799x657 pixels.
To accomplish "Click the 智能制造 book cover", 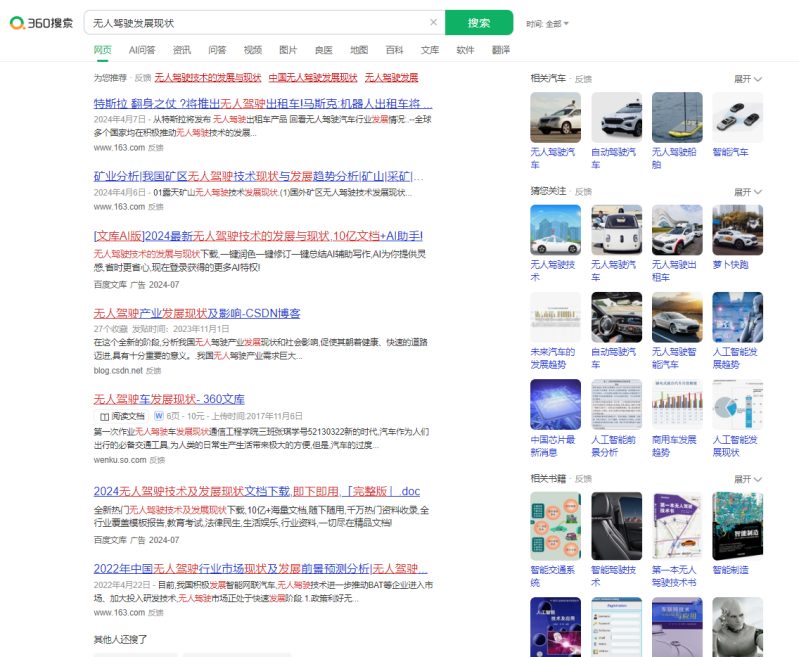I will point(738,526).
